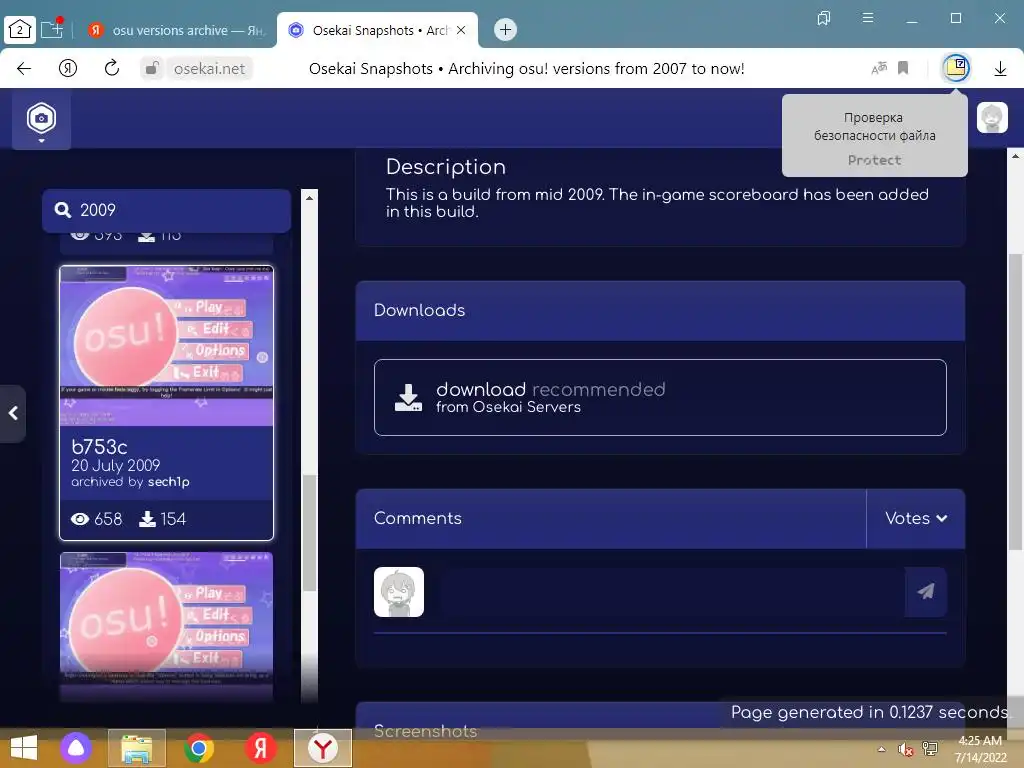
Task: Click the muted speaker volume tray icon
Action: [x=905, y=749]
